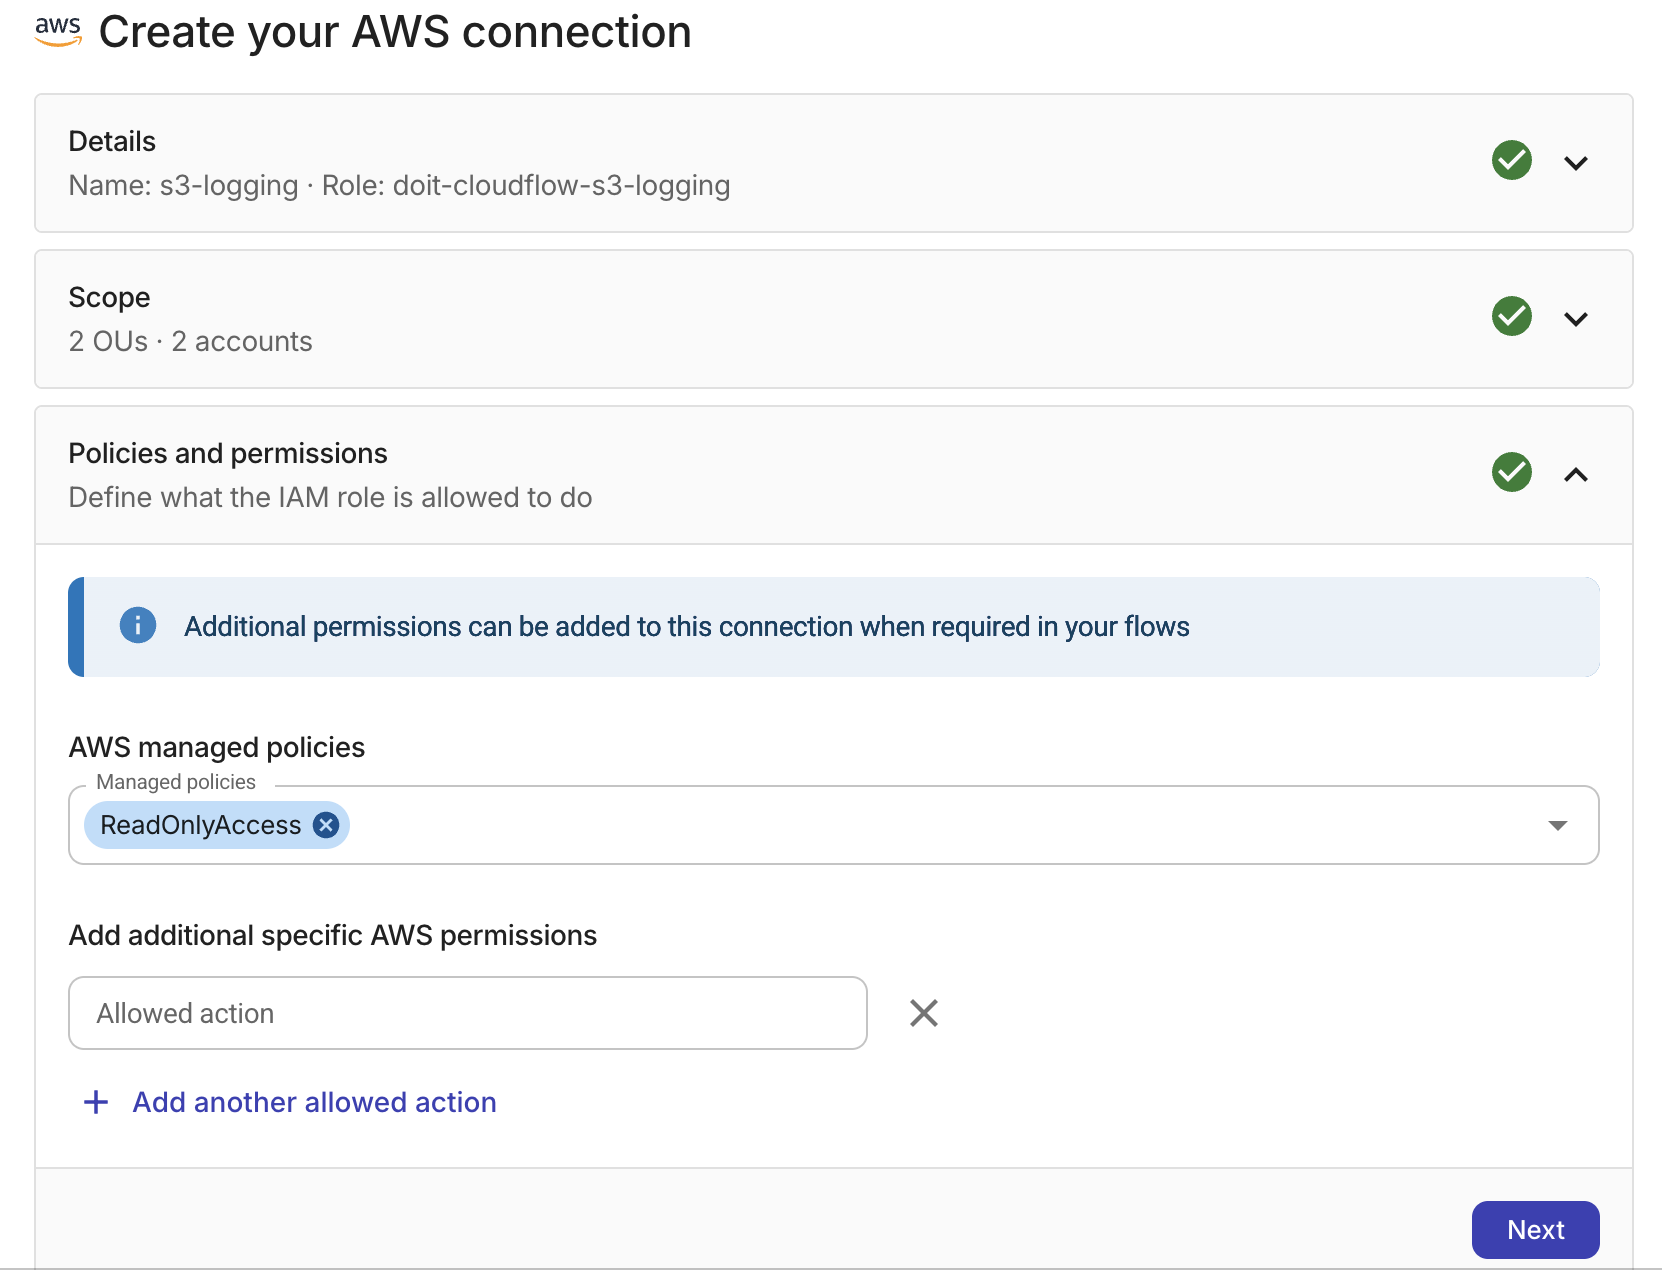Collapse the Policies and permissions section
Screen dimensions: 1662x1282
tap(1576, 475)
